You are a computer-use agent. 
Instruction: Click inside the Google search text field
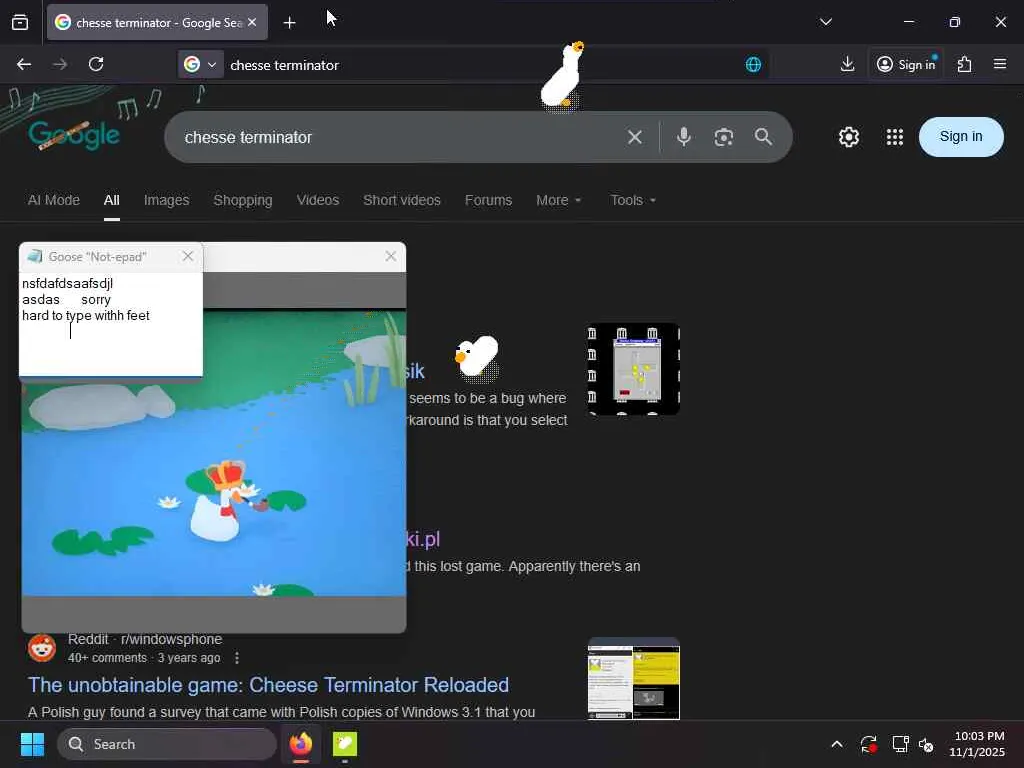coord(398,137)
